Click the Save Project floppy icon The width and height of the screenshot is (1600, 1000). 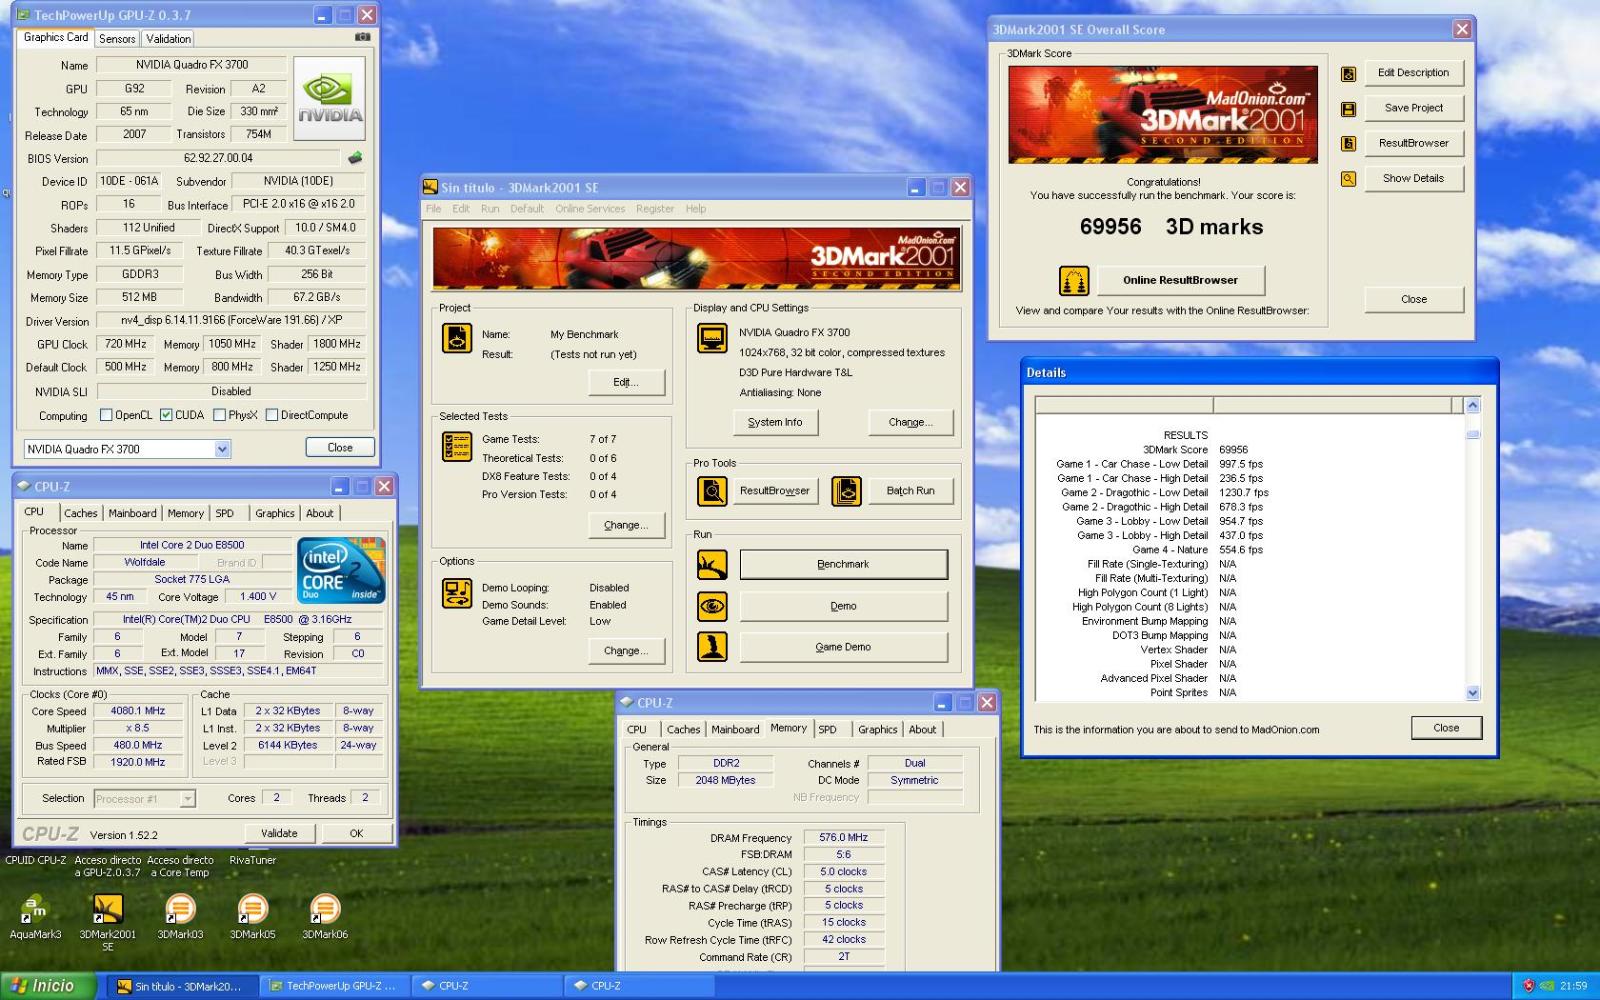pyautogui.click(x=1348, y=109)
